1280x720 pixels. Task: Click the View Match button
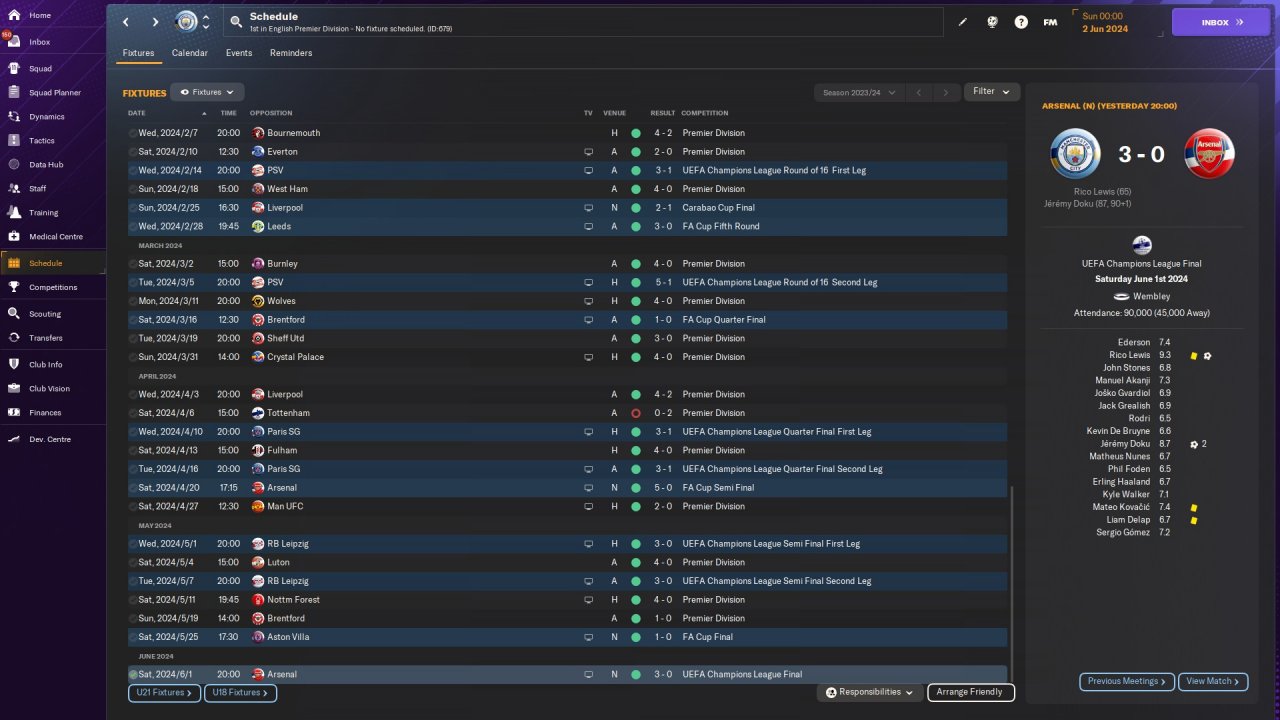[1213, 681]
